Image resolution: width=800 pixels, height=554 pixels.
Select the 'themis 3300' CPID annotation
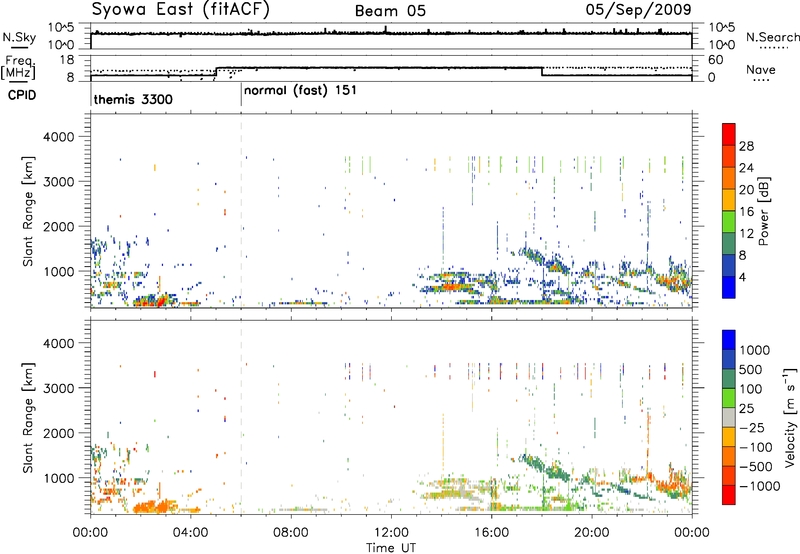133,99
